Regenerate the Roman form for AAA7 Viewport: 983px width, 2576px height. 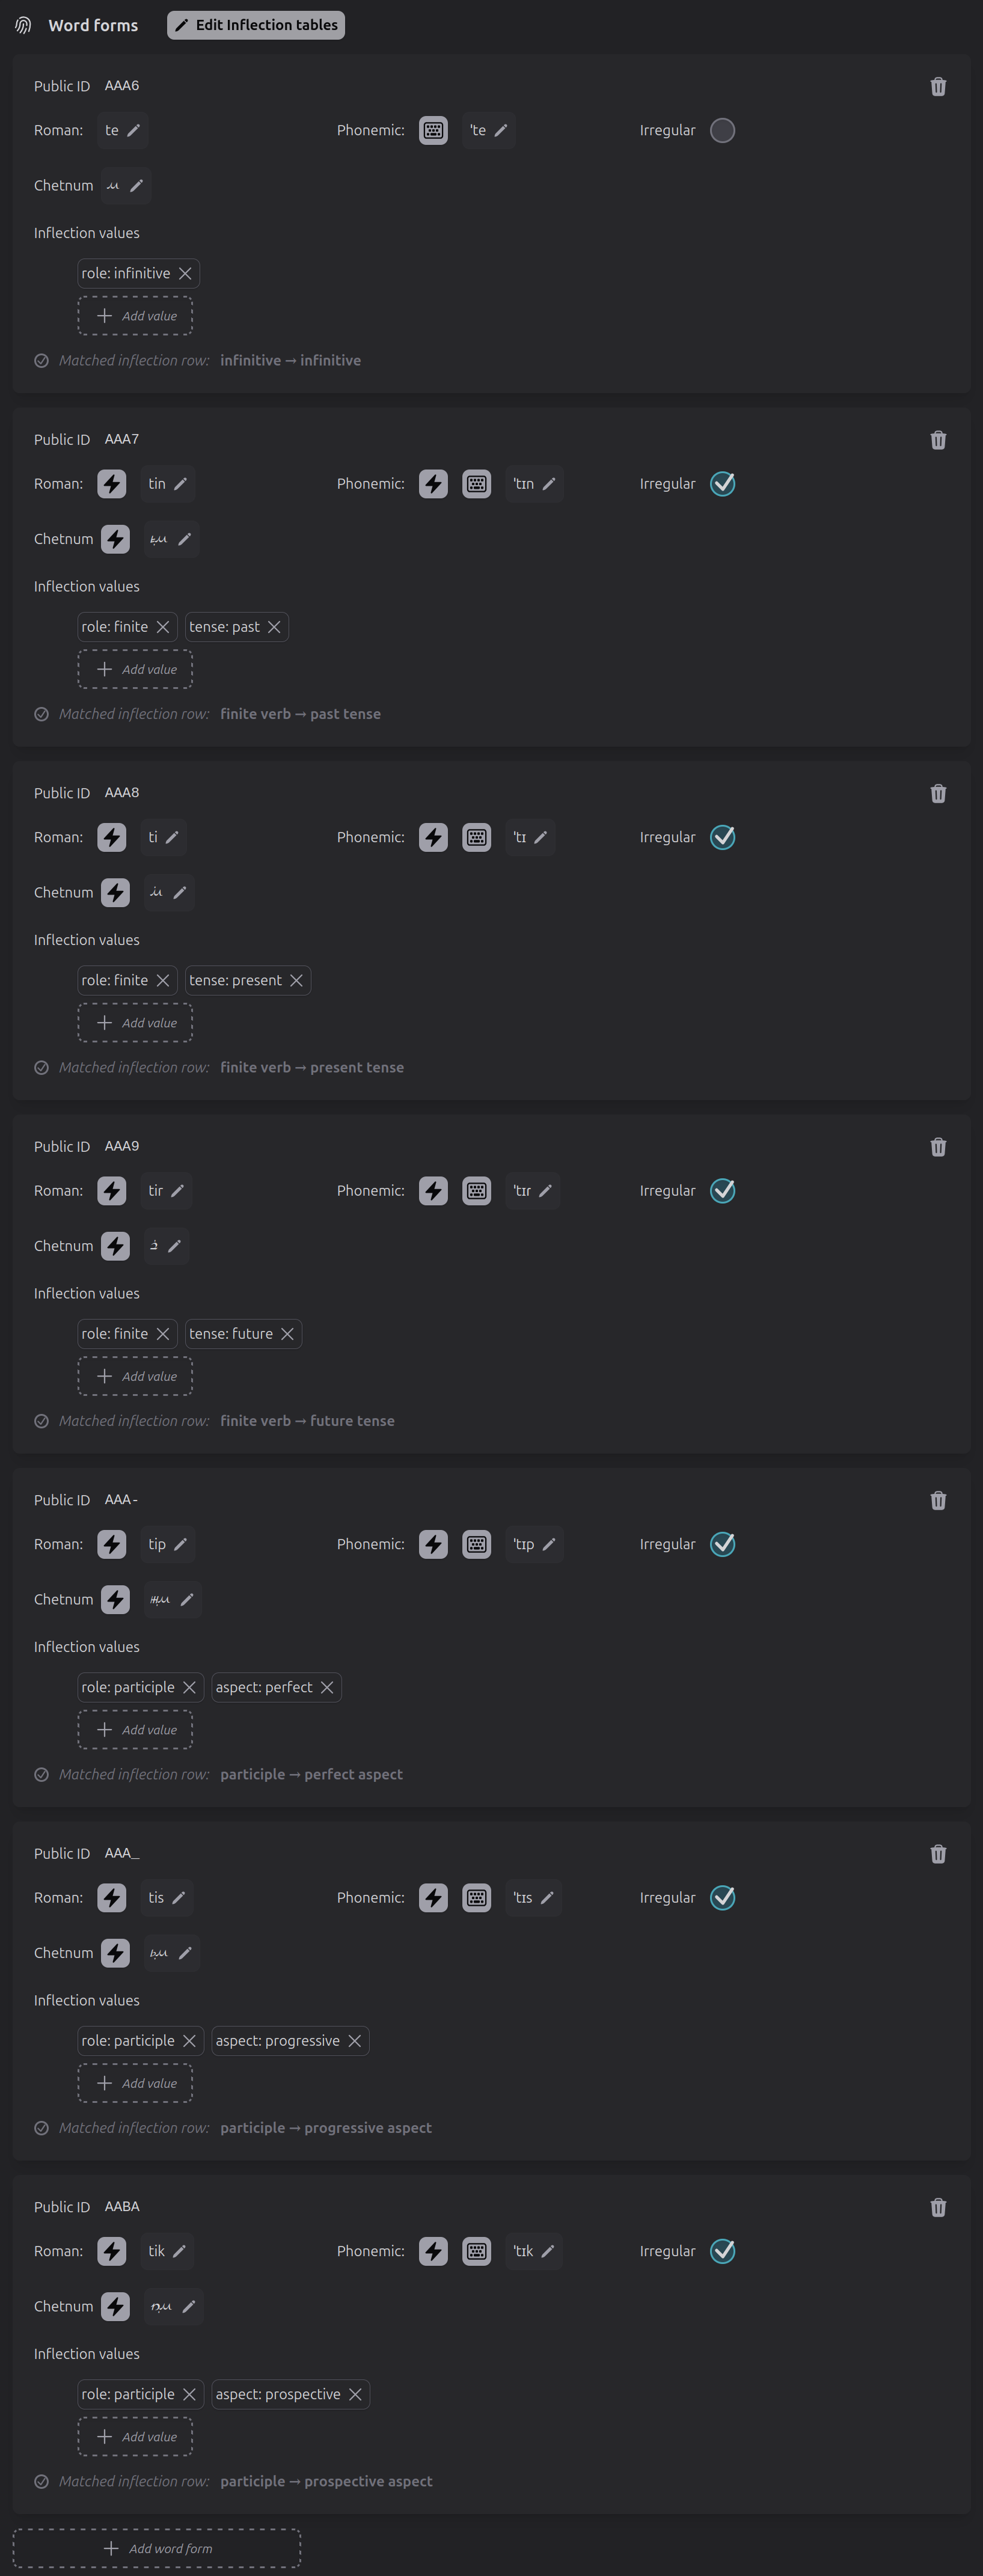coord(111,484)
